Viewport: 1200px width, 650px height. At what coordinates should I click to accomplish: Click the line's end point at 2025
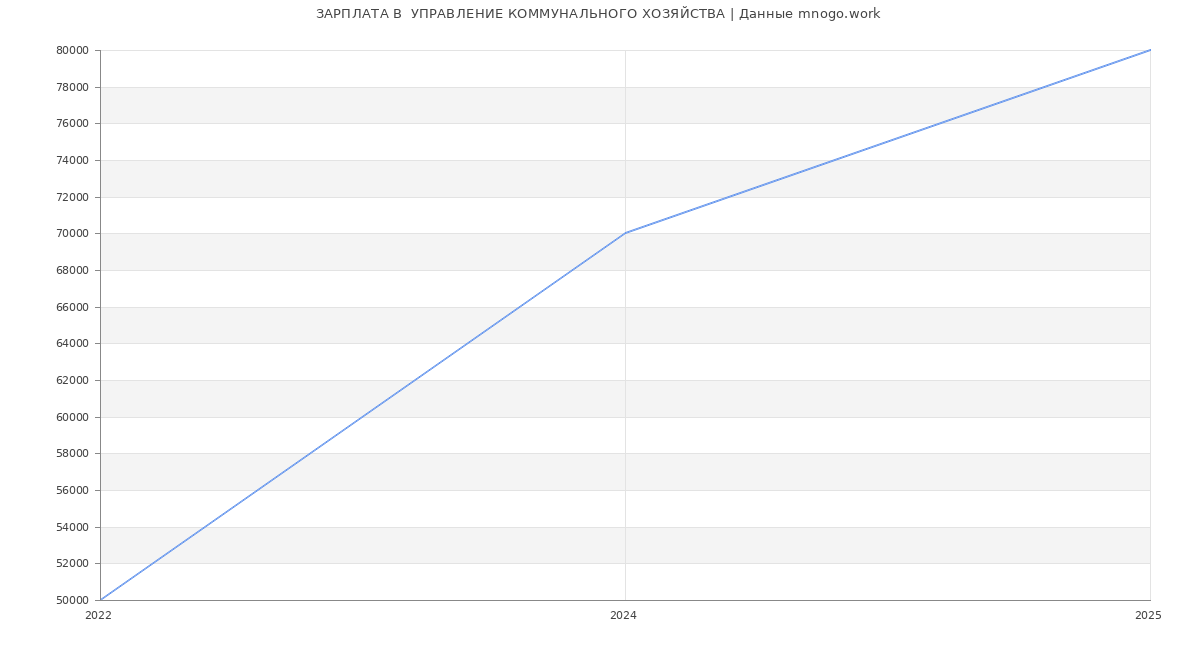[1150, 50]
